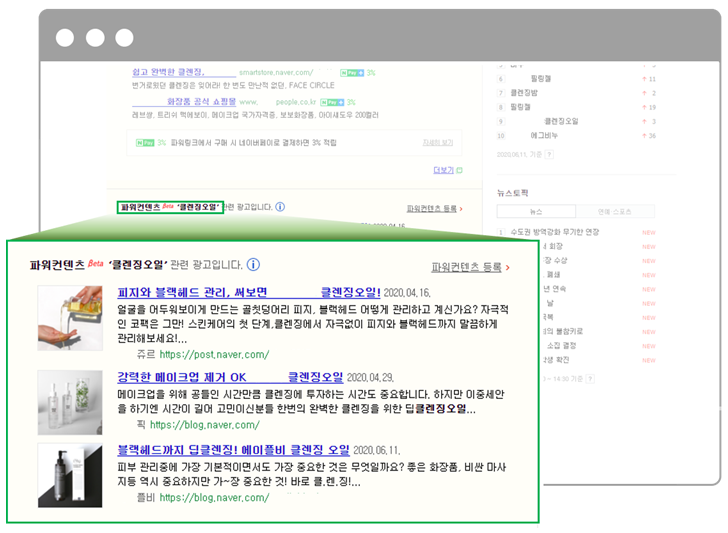
Task: Click the 뉴스토픽 section heading
Action: coord(513,193)
